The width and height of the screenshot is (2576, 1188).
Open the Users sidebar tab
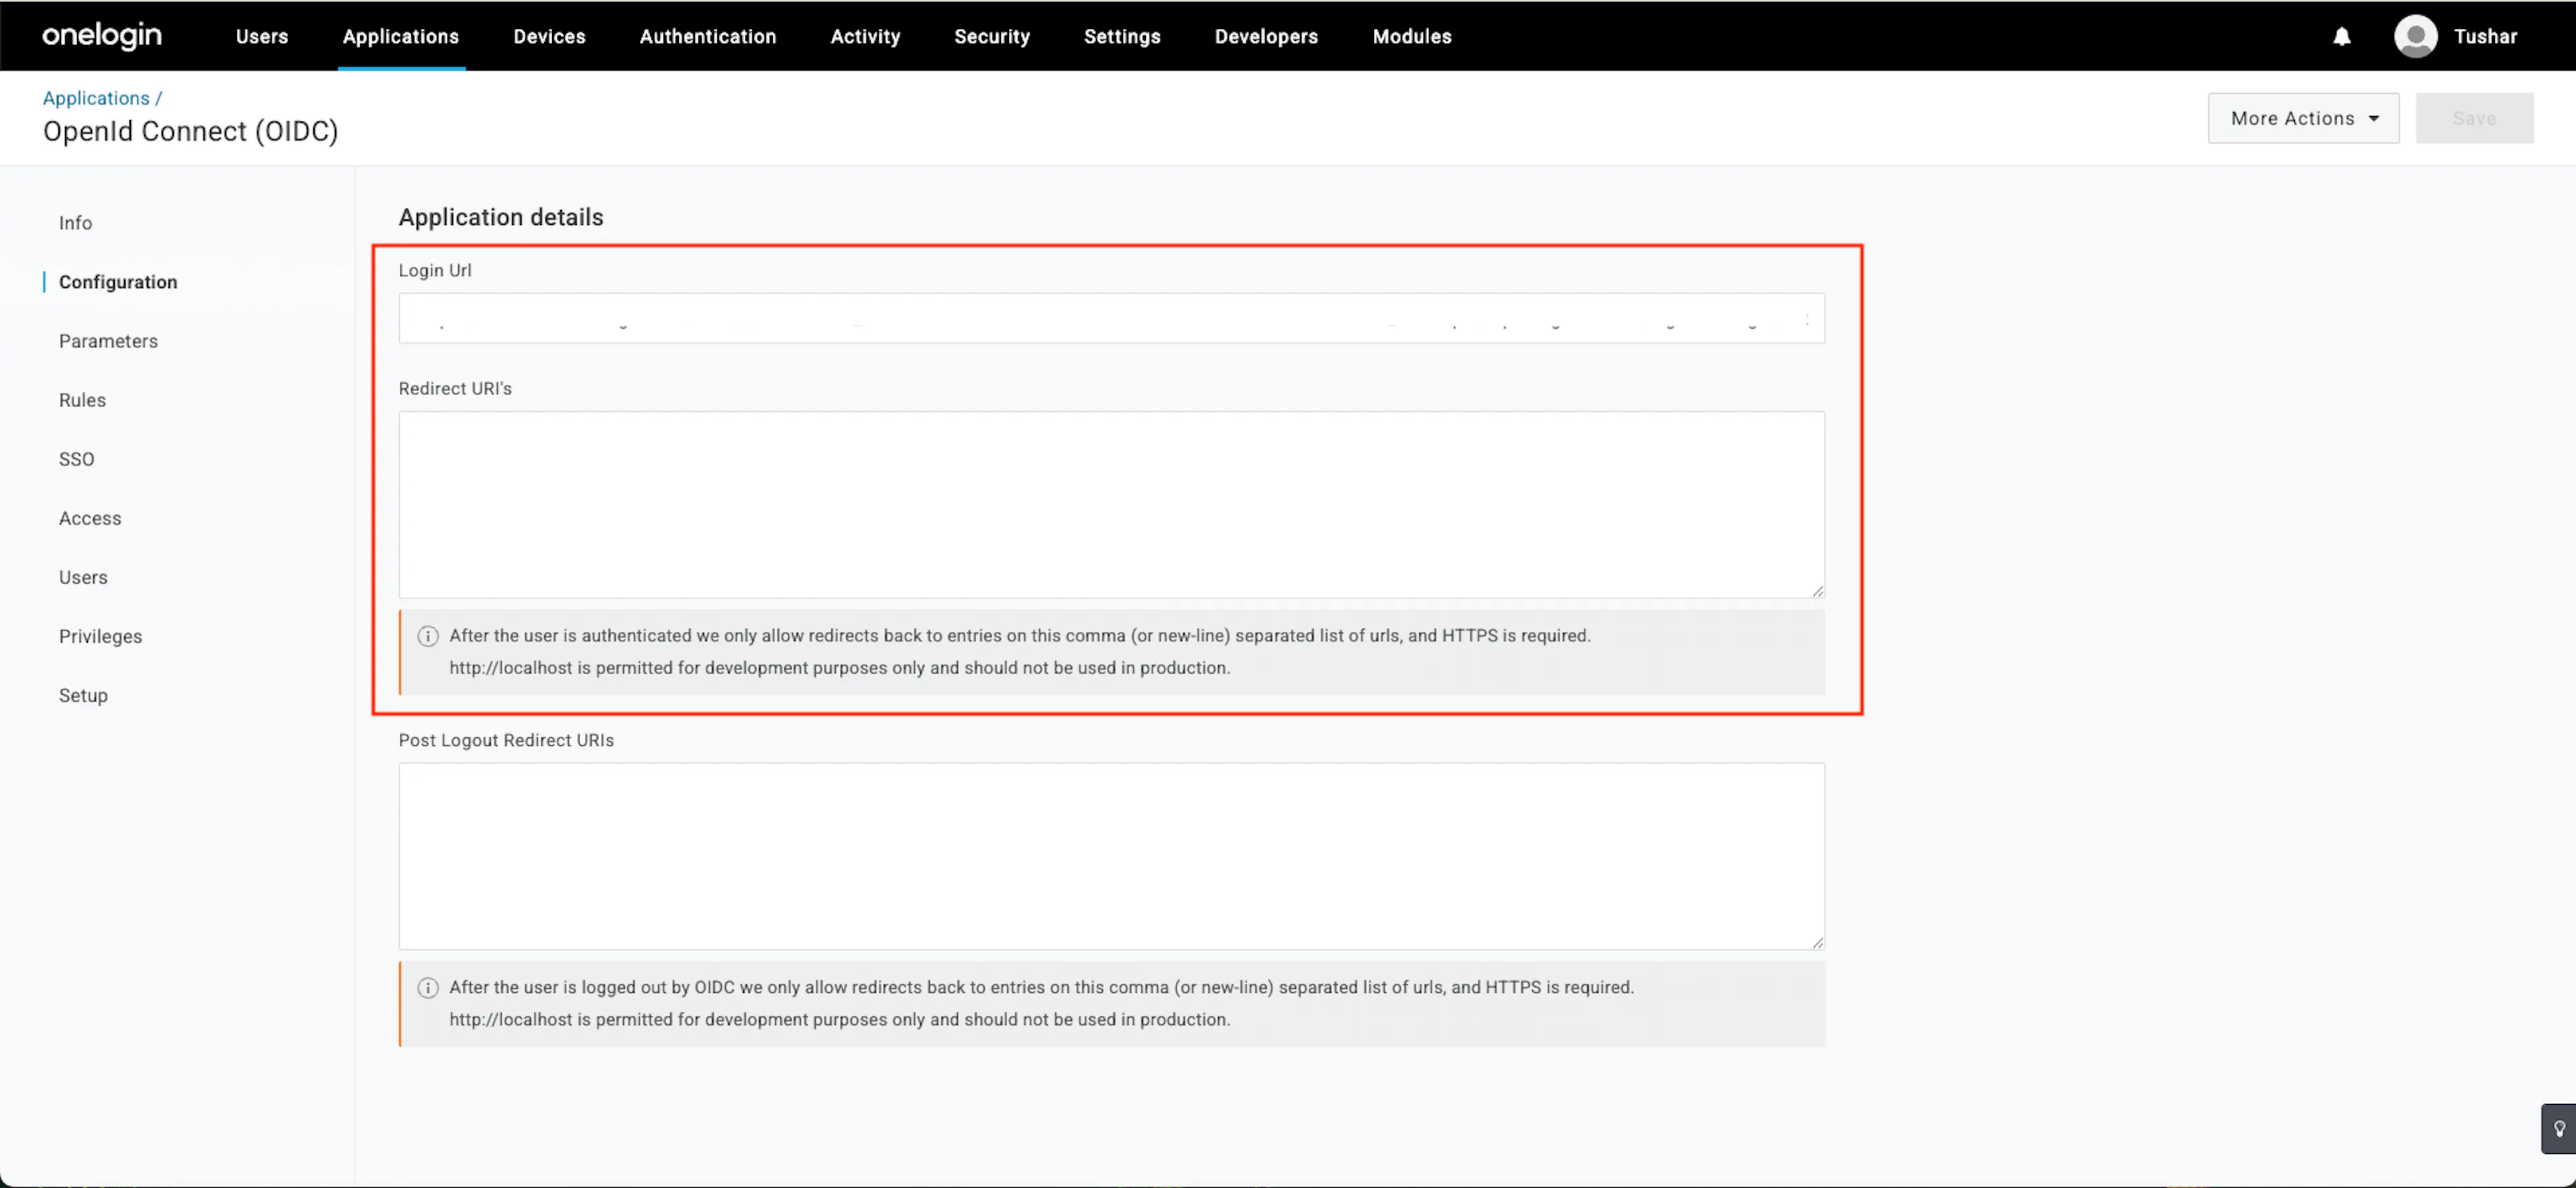[83, 577]
